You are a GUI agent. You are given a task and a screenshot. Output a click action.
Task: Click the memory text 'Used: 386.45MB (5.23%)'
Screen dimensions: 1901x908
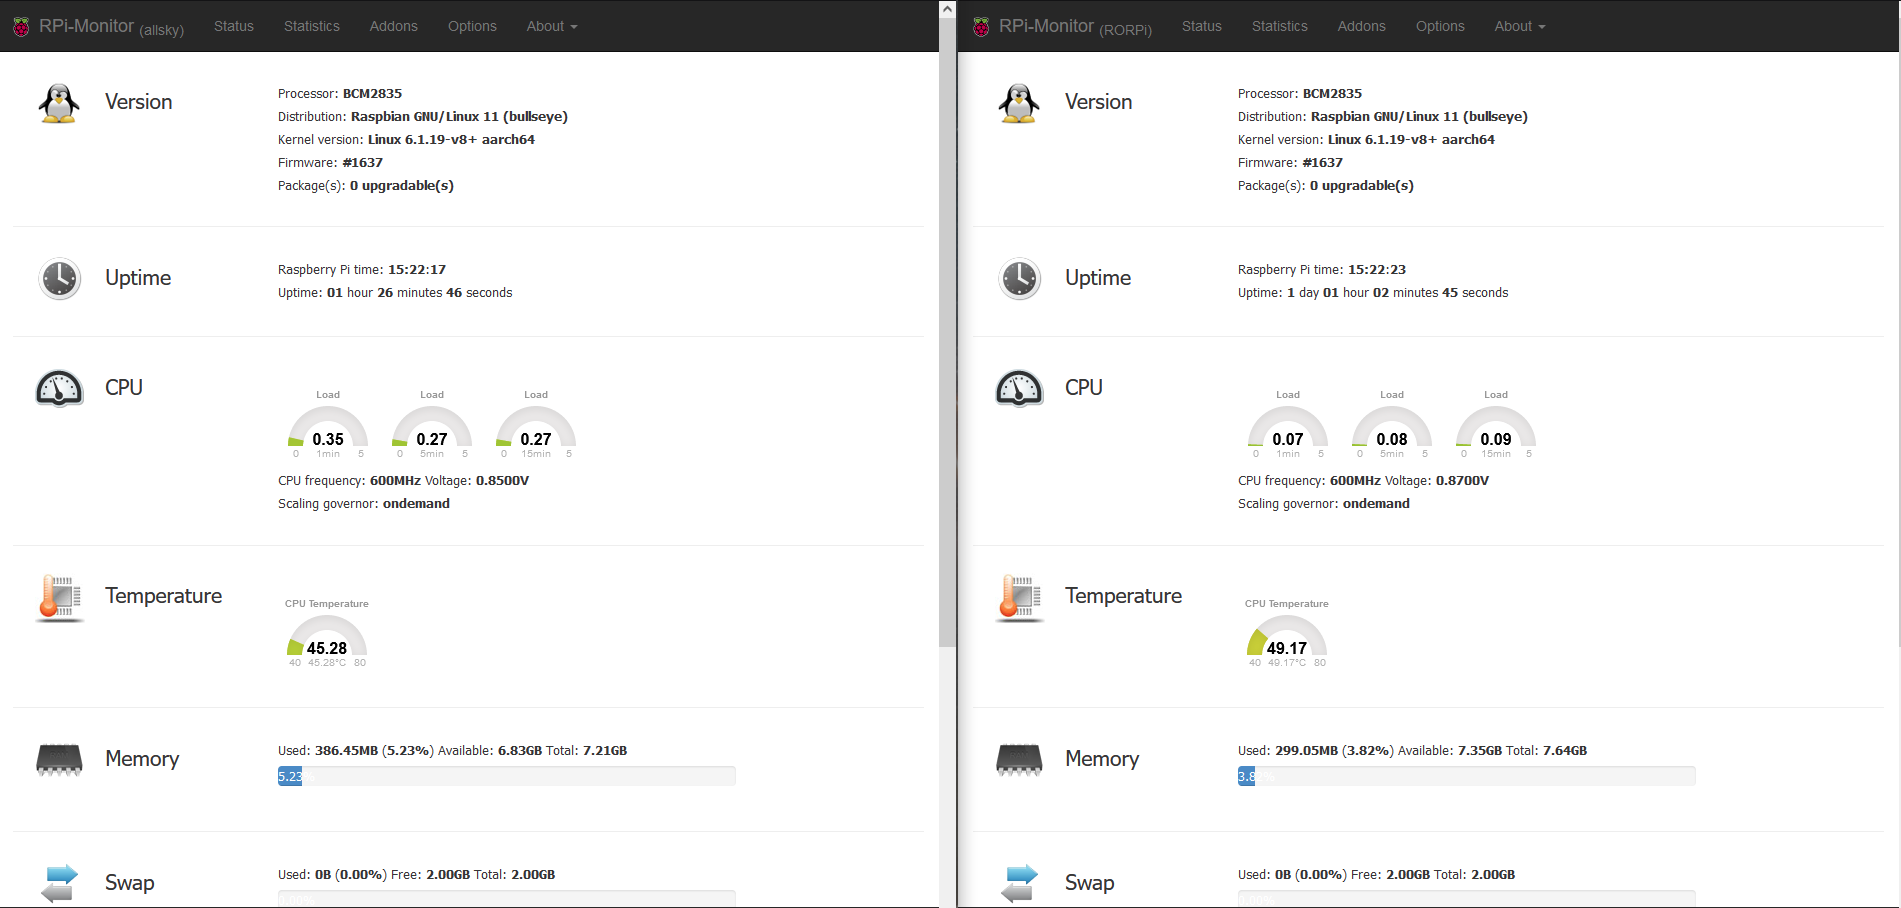click(x=356, y=751)
